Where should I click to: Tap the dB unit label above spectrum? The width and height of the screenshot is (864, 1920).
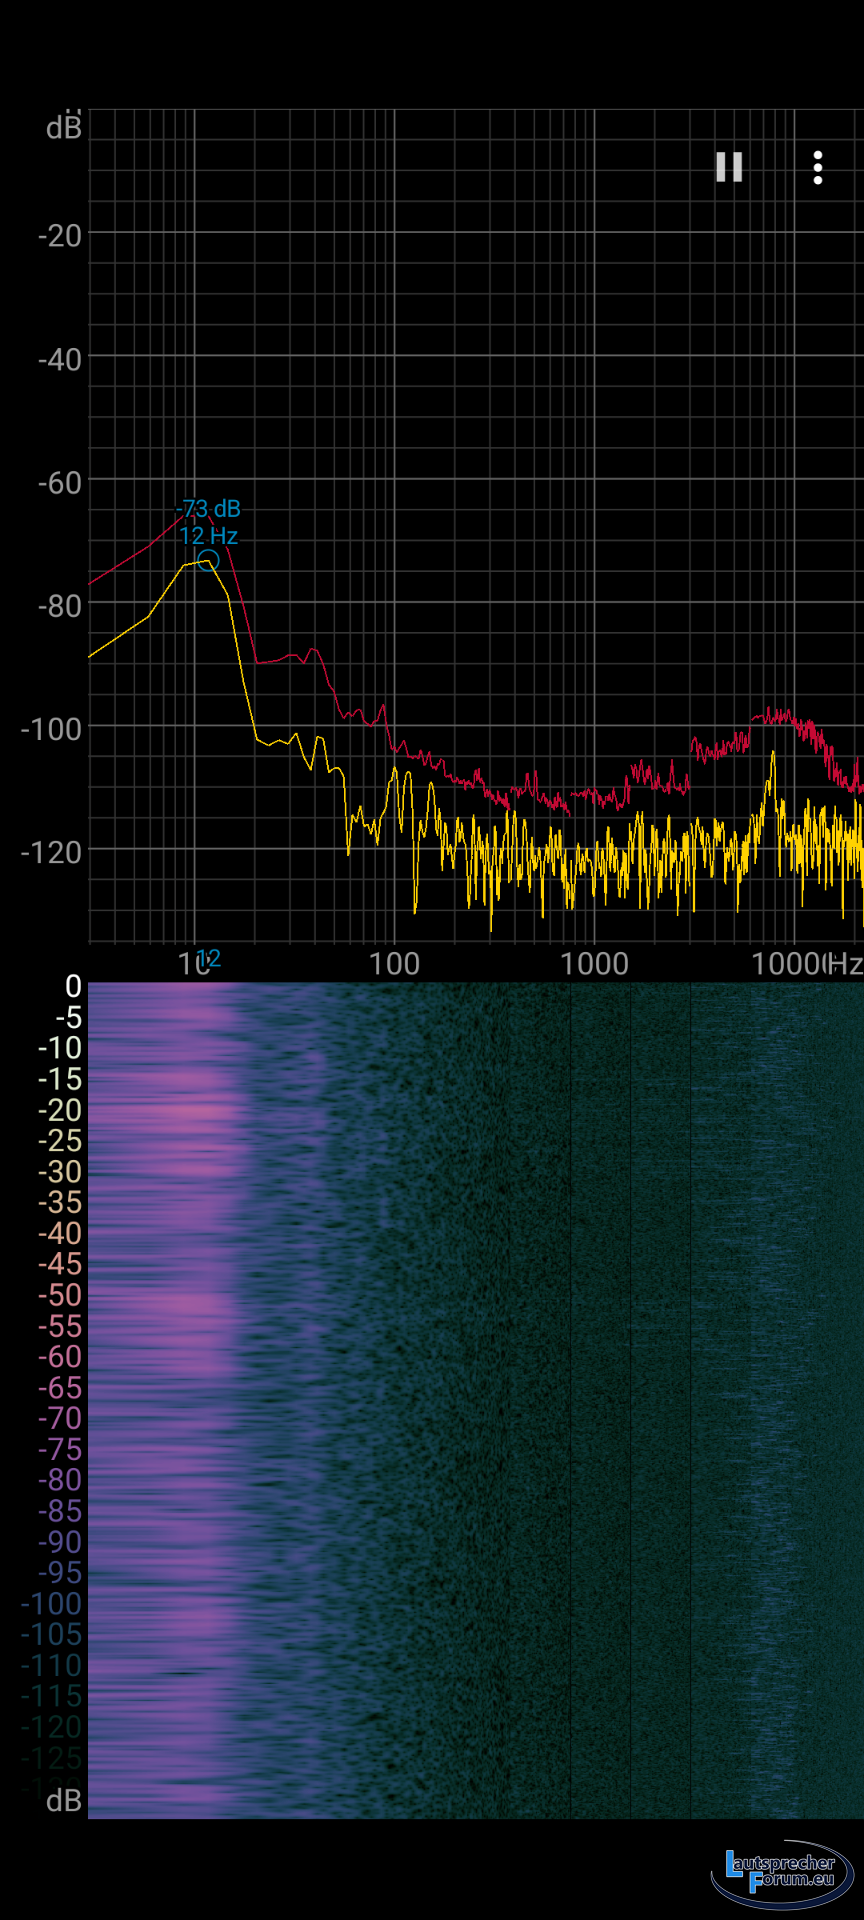pyautogui.click(x=63, y=128)
